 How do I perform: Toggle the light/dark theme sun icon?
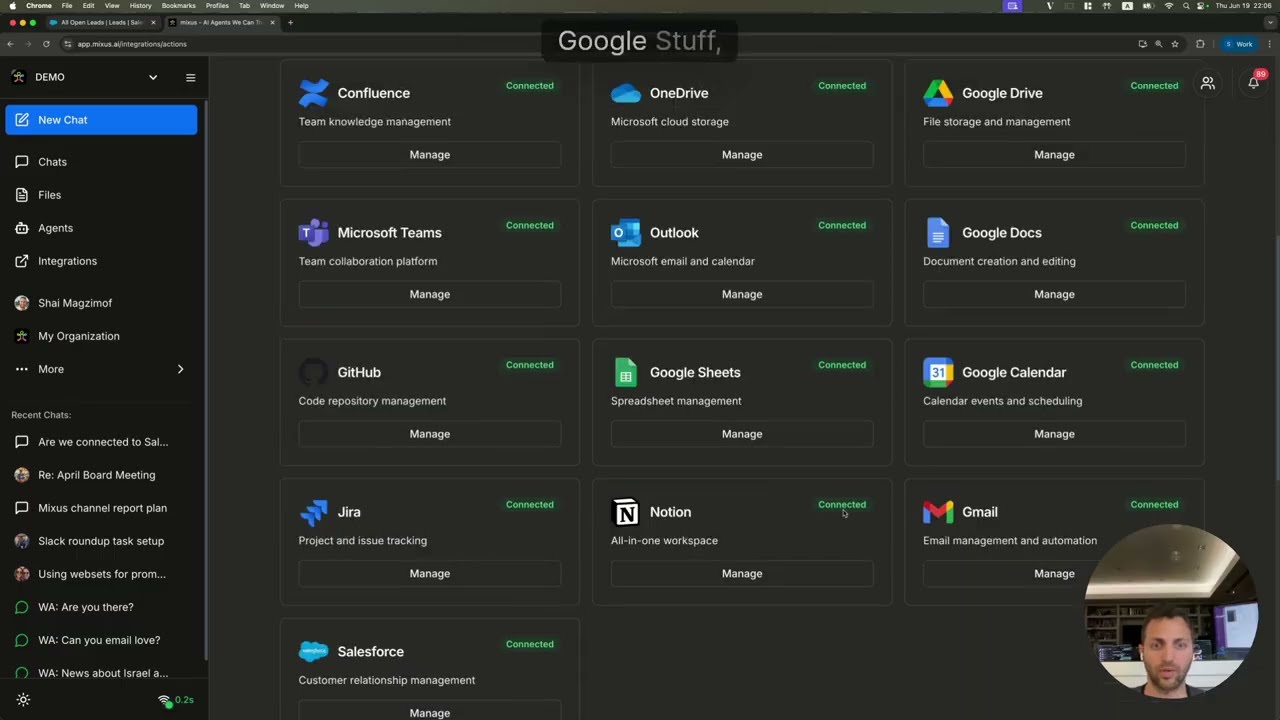coord(23,700)
